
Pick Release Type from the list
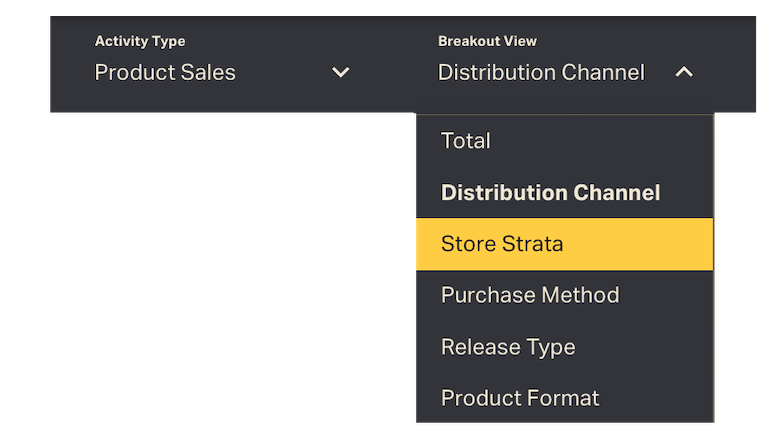(x=508, y=347)
